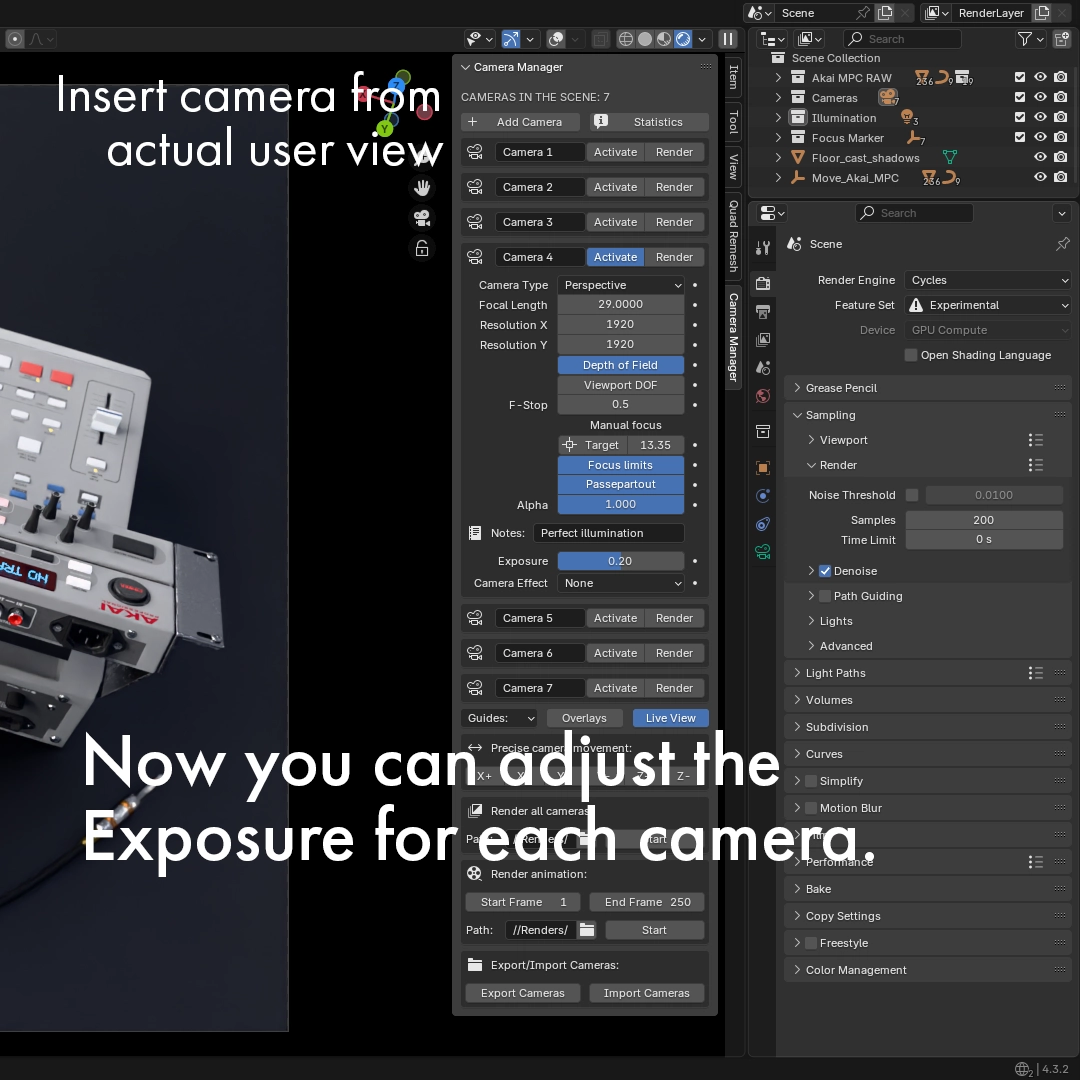Switch to the Item sidebar tab
Screen dimensions: 1080x1080
click(x=734, y=76)
